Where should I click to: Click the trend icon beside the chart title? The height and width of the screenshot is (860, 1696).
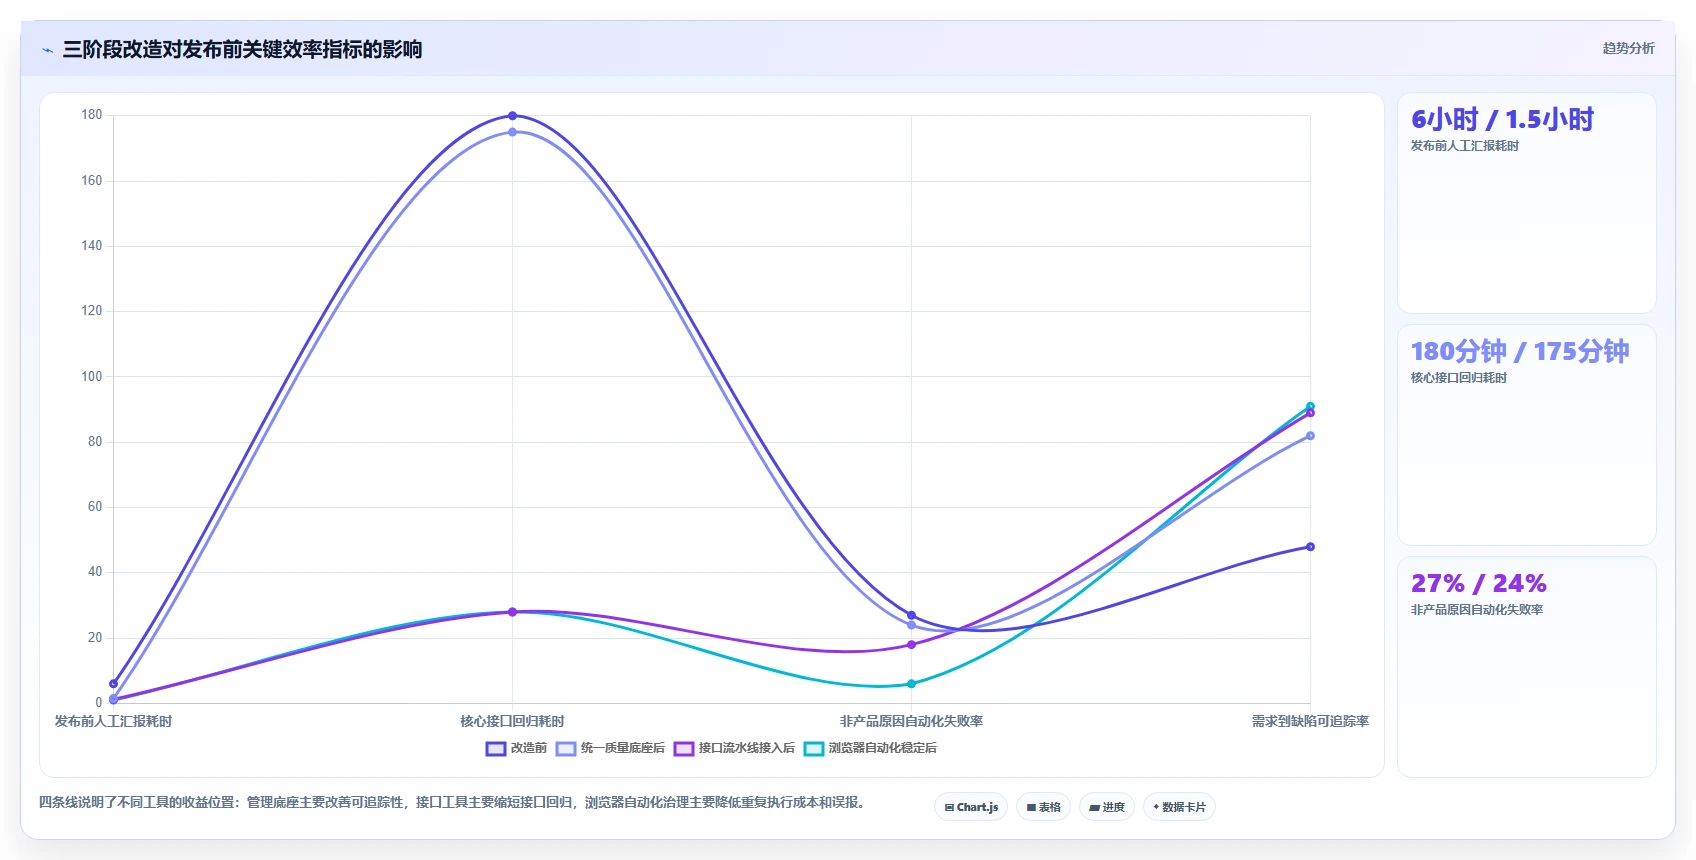pos(47,50)
